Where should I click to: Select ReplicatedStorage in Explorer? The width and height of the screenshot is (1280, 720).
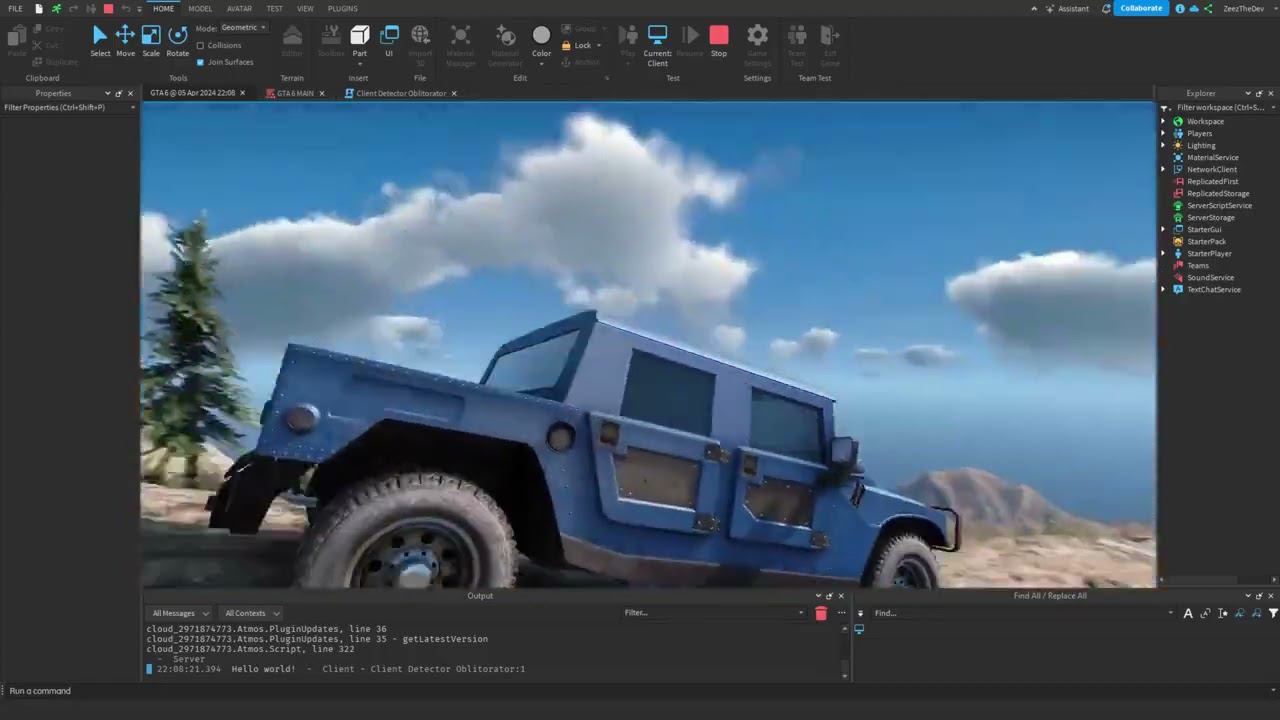click(1217, 193)
